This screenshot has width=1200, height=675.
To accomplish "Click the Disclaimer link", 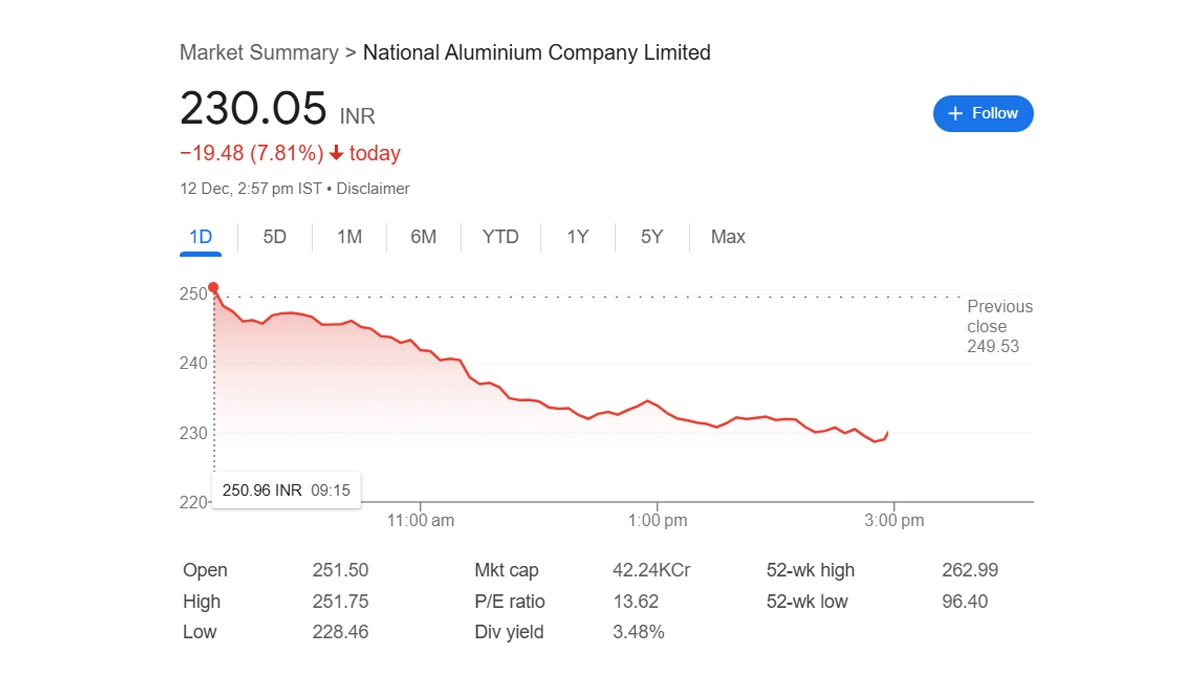I will (x=373, y=189).
